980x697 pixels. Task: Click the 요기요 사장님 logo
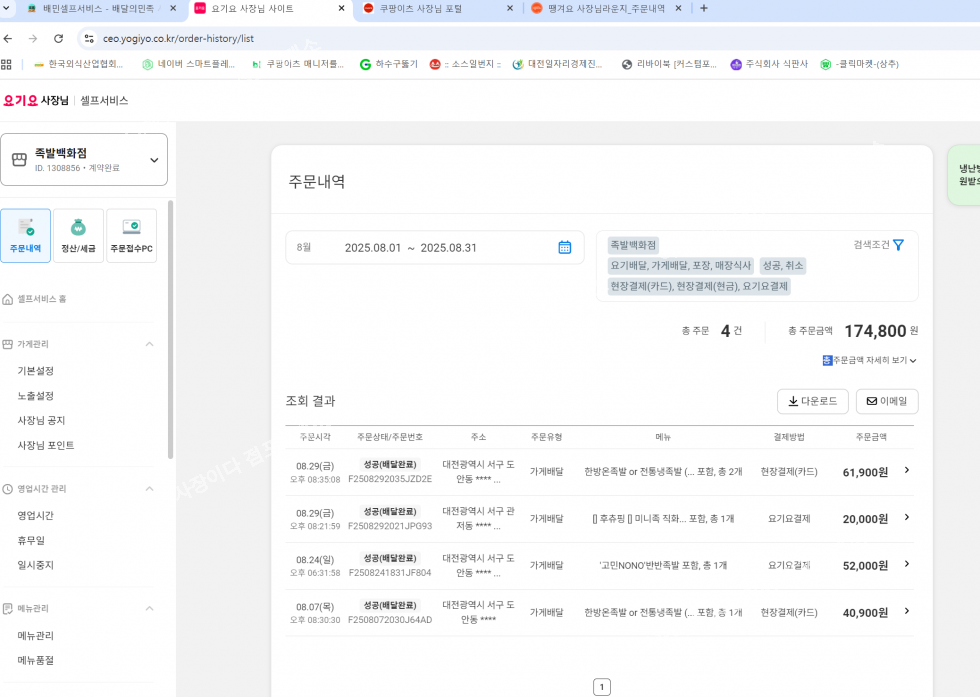[x=36, y=100]
